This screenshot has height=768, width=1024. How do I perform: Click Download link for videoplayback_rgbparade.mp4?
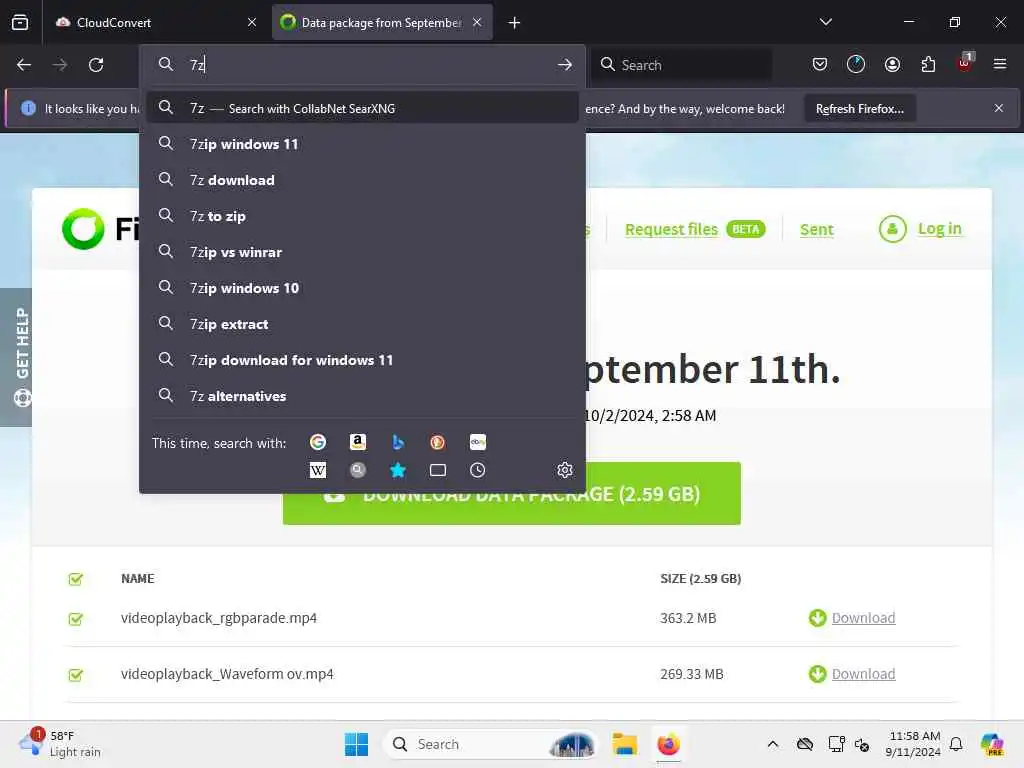click(863, 618)
